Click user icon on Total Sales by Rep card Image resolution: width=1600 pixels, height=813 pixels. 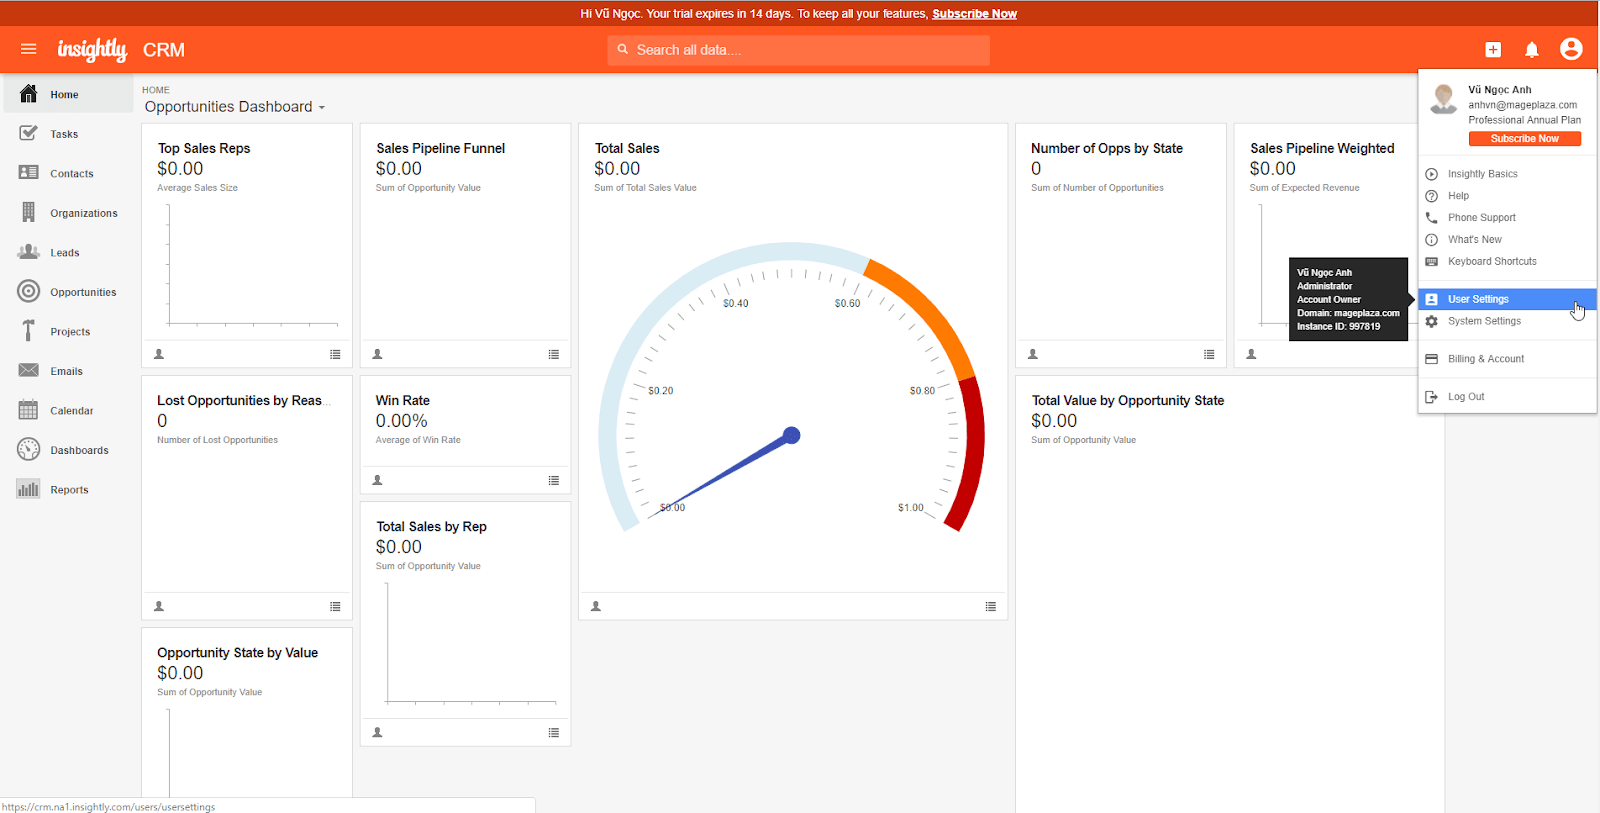click(378, 732)
